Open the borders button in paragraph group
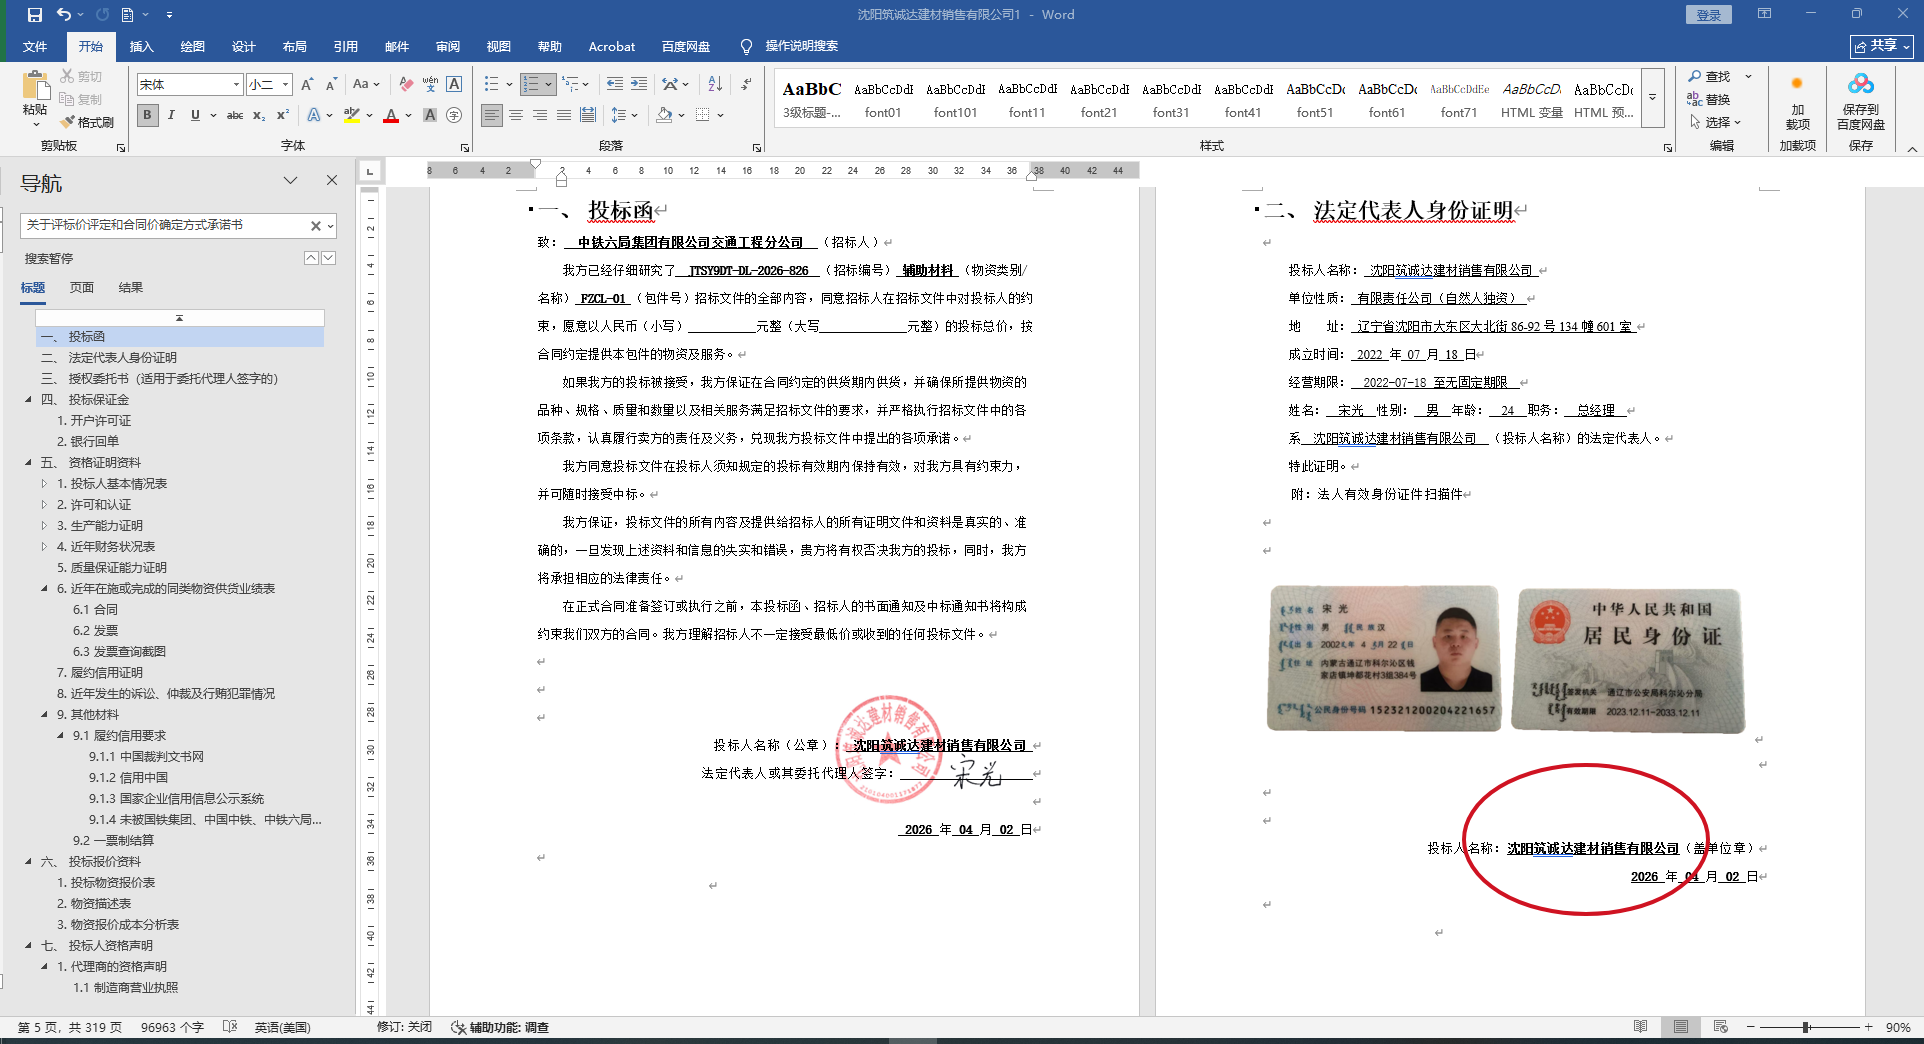The image size is (1924, 1044). 703,115
